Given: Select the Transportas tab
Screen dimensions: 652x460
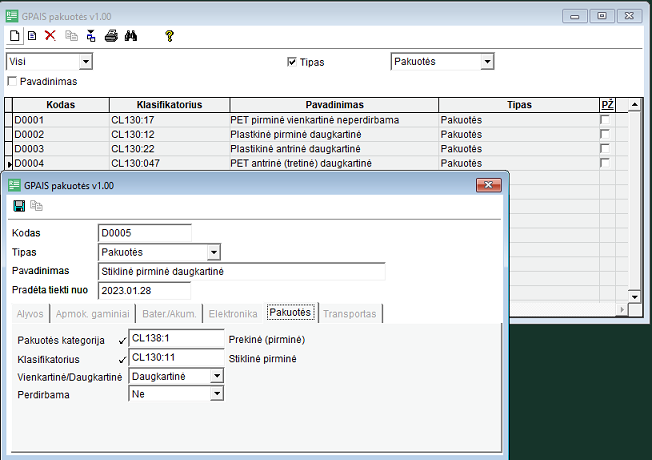Looking at the screenshot, I should (350, 313).
